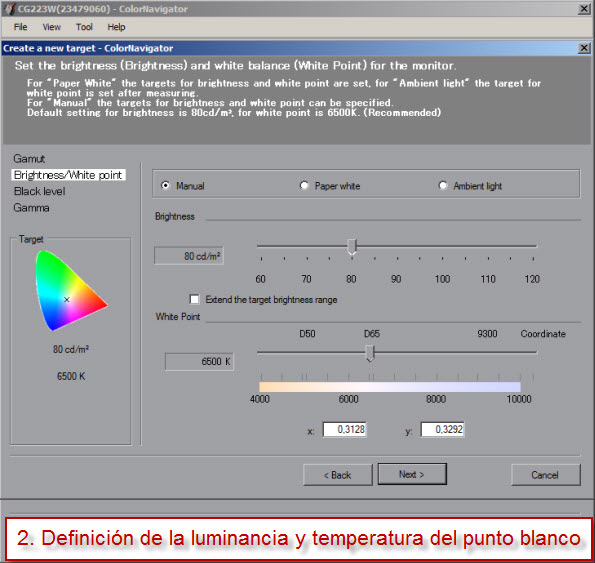Click the White Point slider thumb
Screen dimensions: 595x563
pyautogui.click(x=370, y=353)
